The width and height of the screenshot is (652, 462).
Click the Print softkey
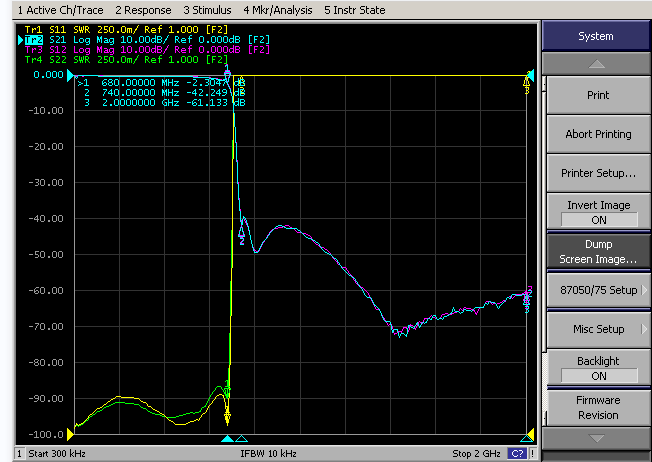(x=598, y=95)
